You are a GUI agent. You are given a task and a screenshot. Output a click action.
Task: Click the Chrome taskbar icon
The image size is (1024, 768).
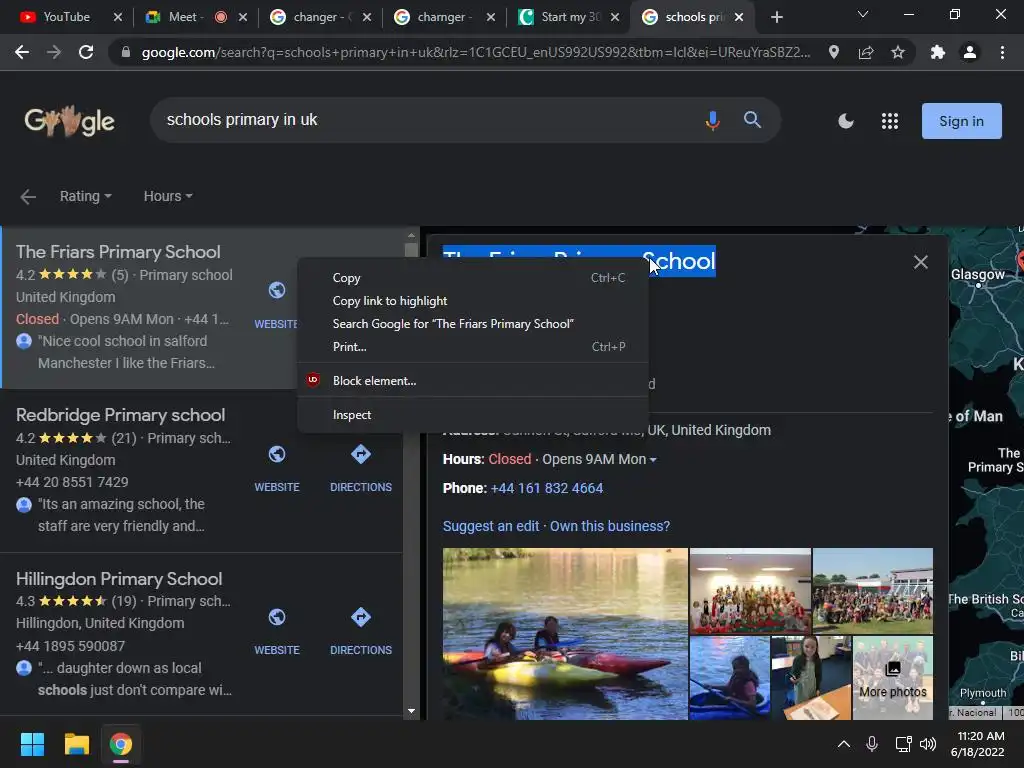tap(120, 744)
